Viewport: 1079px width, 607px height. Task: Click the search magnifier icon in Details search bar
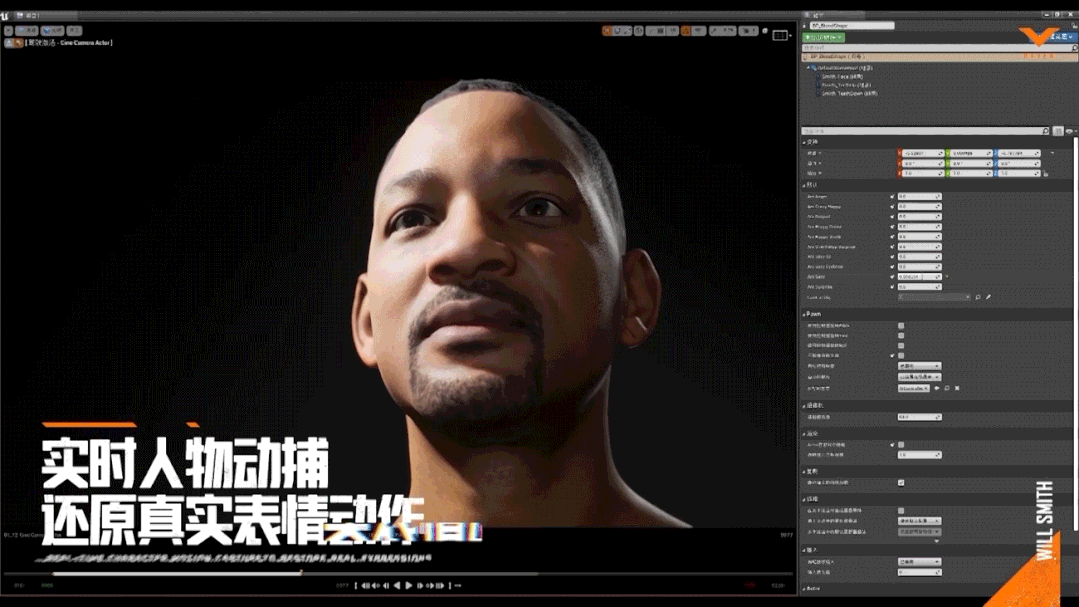coord(1046,131)
